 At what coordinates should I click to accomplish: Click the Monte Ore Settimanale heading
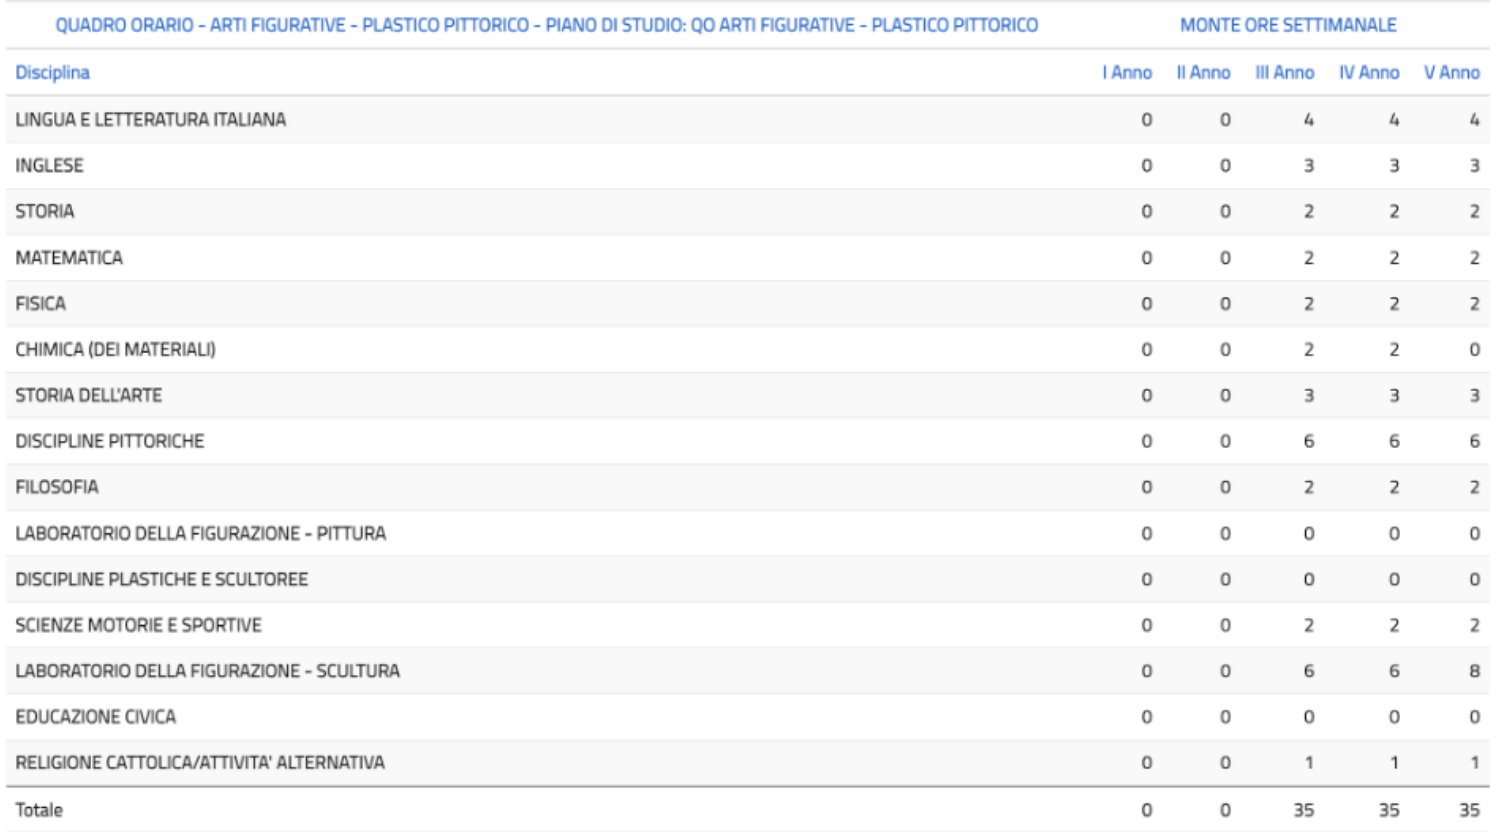point(1288,25)
